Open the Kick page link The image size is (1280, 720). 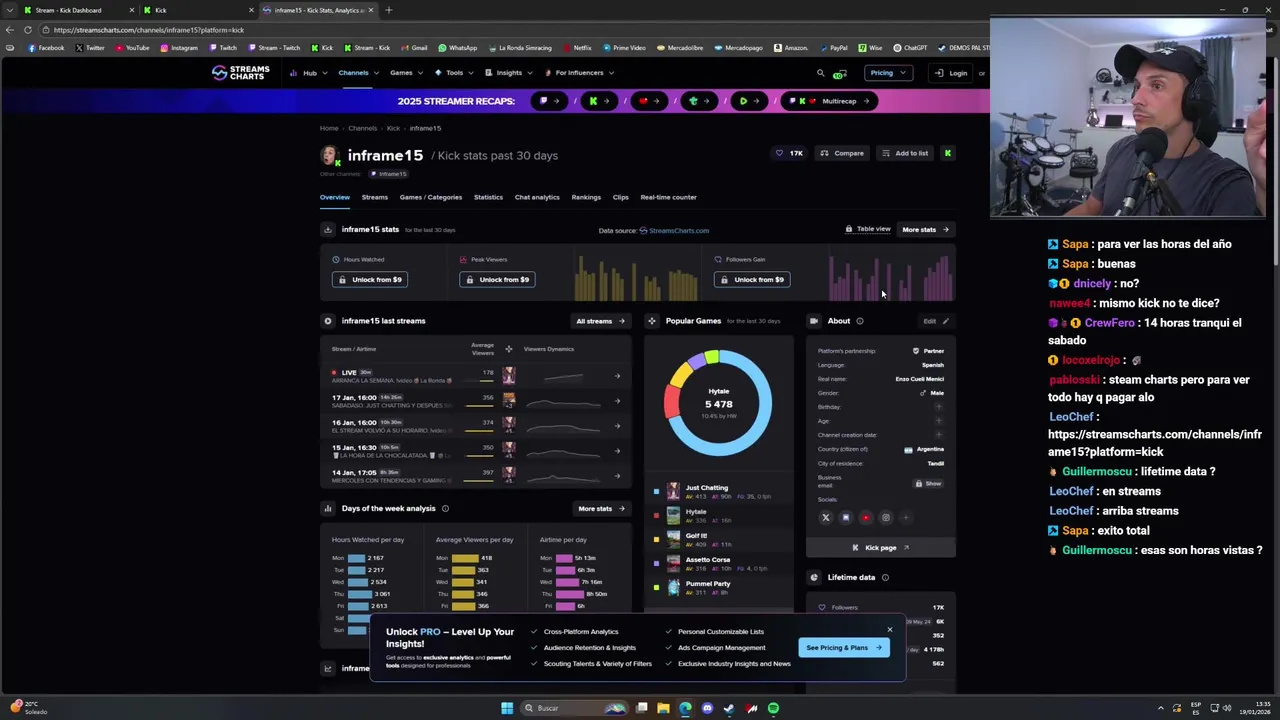tap(880, 547)
